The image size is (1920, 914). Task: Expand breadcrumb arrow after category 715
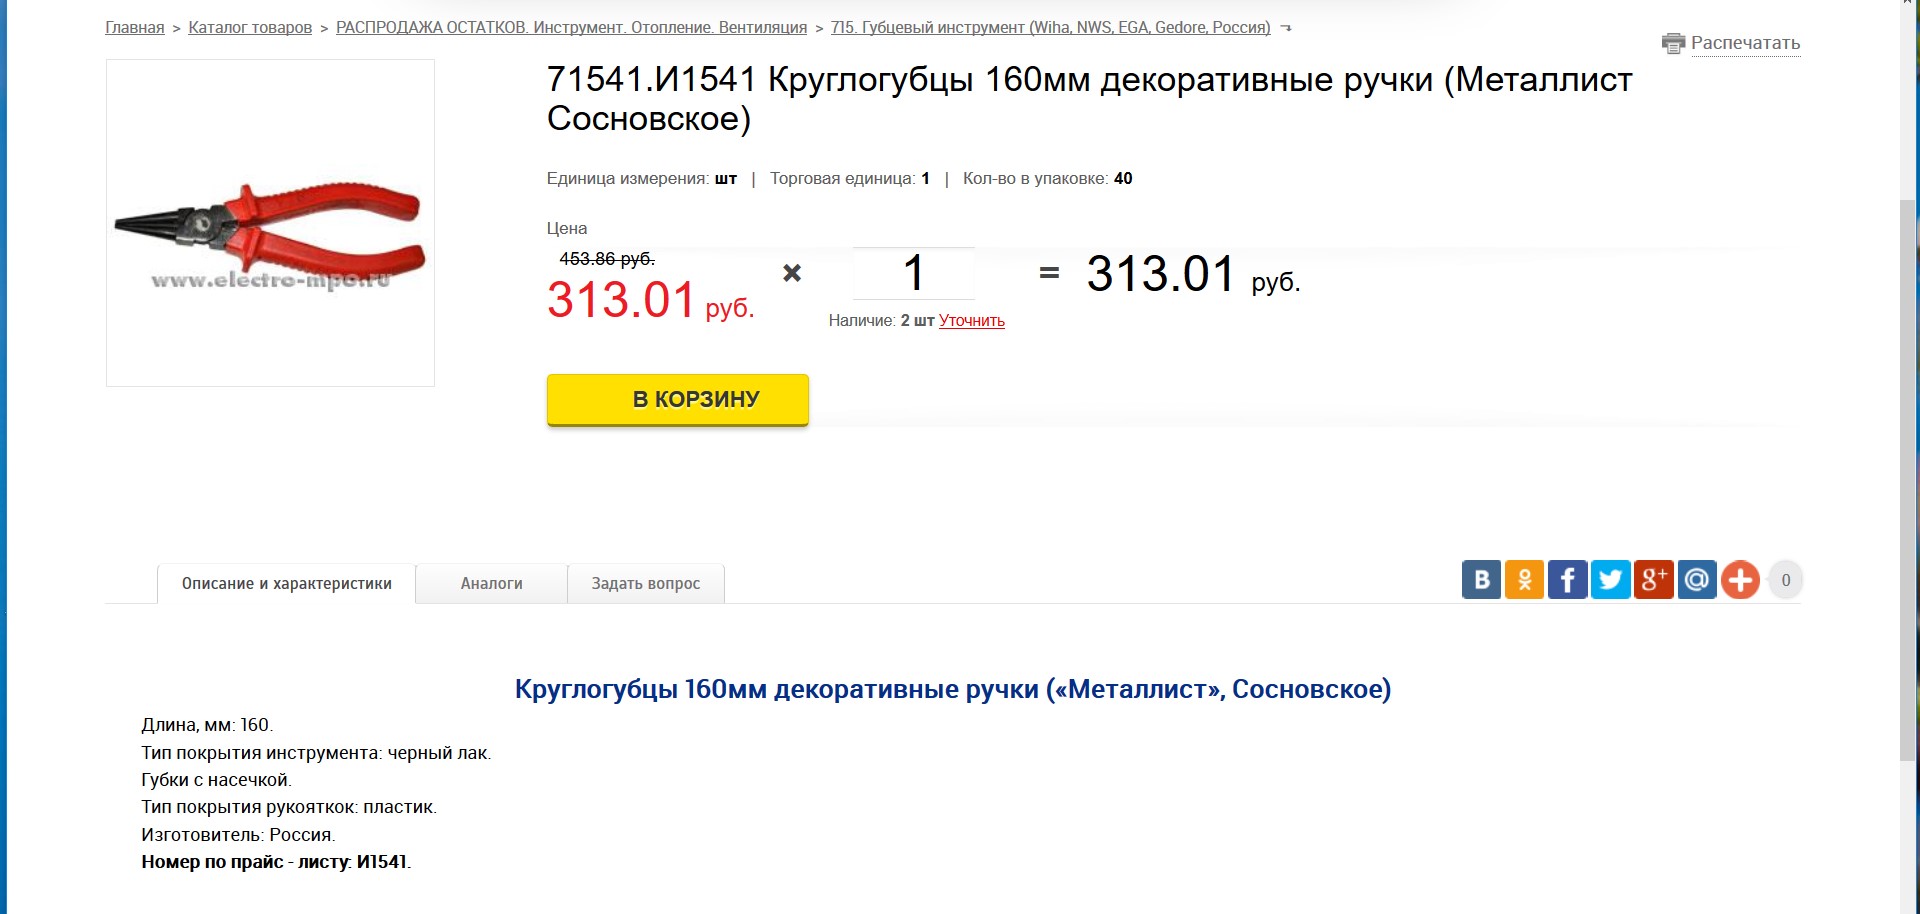[1286, 28]
